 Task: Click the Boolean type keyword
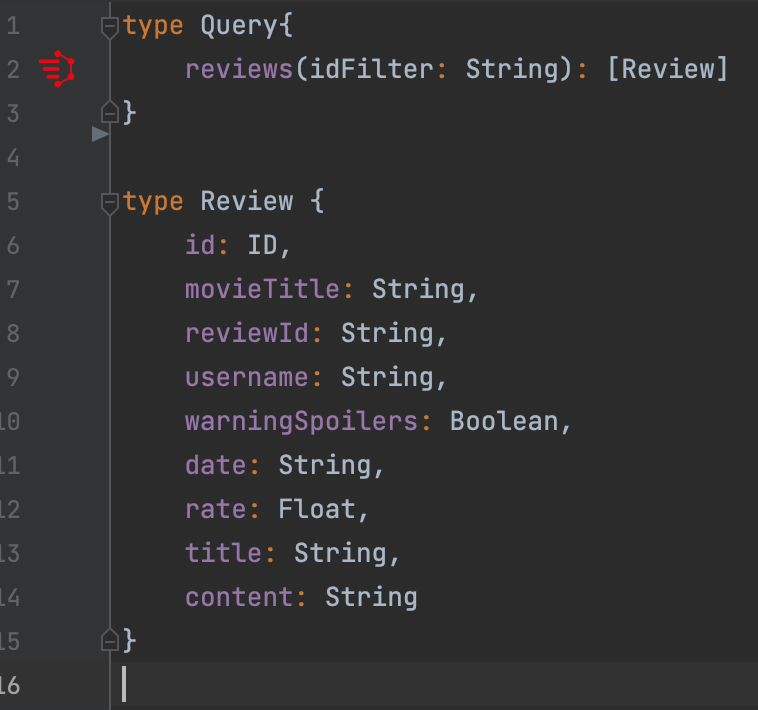(504, 421)
